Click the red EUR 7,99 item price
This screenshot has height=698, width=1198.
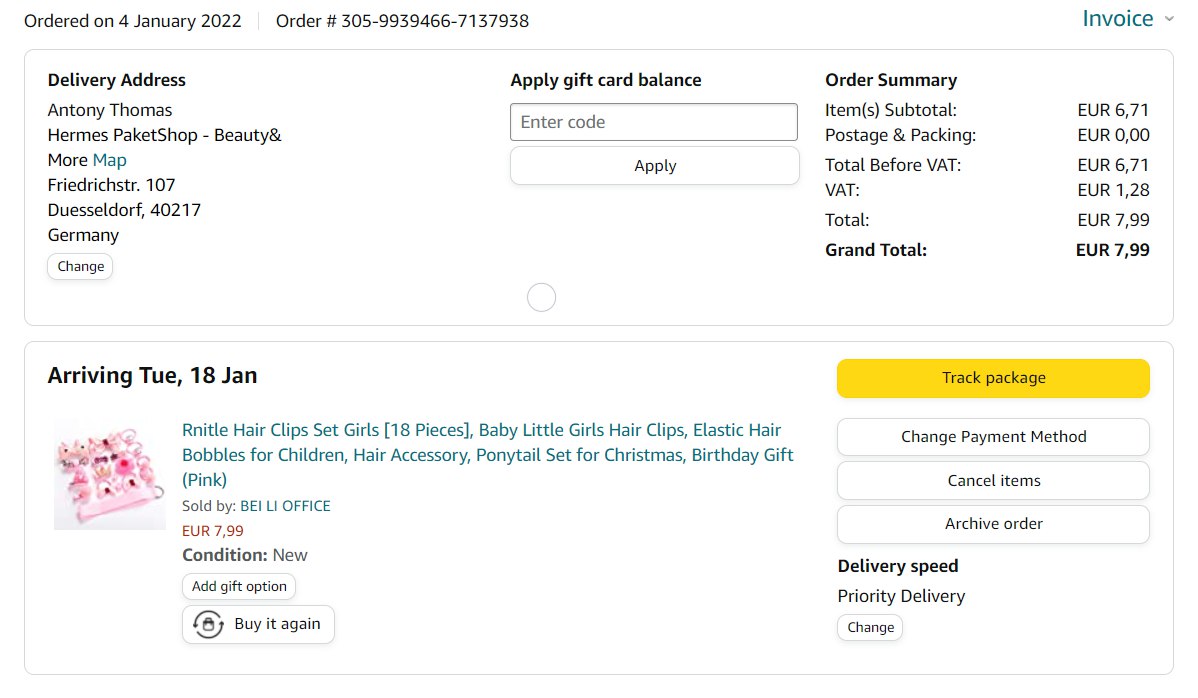[x=212, y=531]
